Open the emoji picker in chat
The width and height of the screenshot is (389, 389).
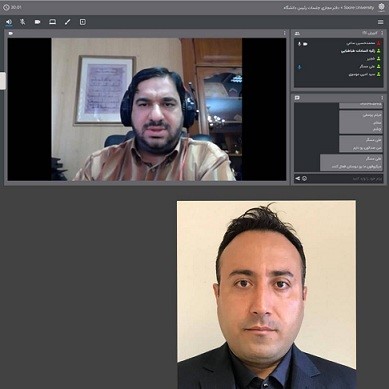coord(304,179)
